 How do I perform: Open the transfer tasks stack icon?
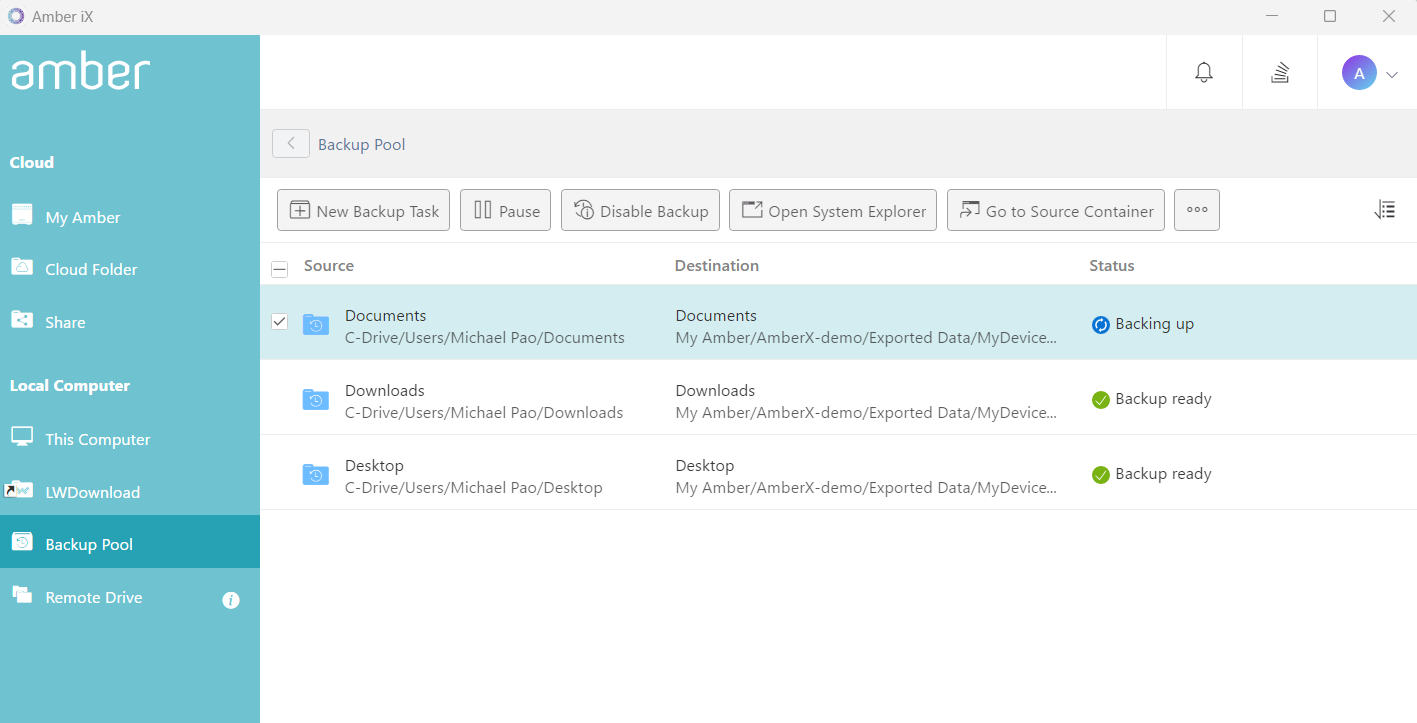click(1280, 72)
